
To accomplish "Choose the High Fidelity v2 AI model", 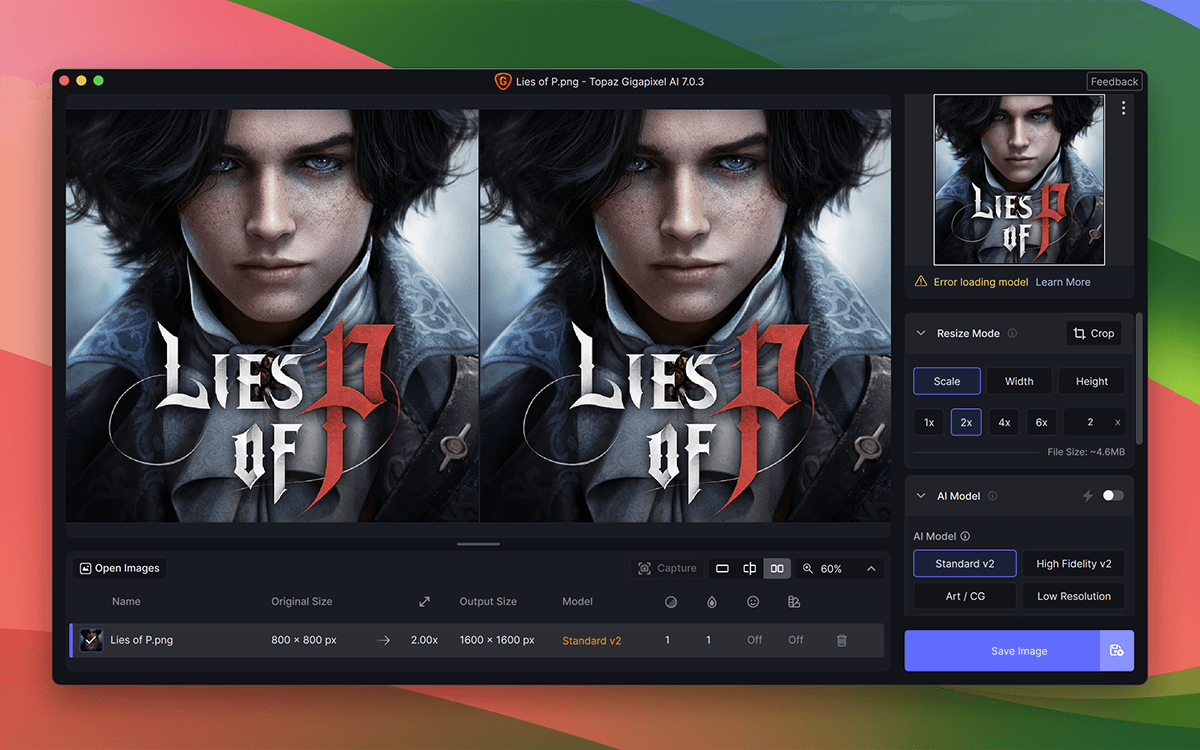I will (x=1074, y=564).
